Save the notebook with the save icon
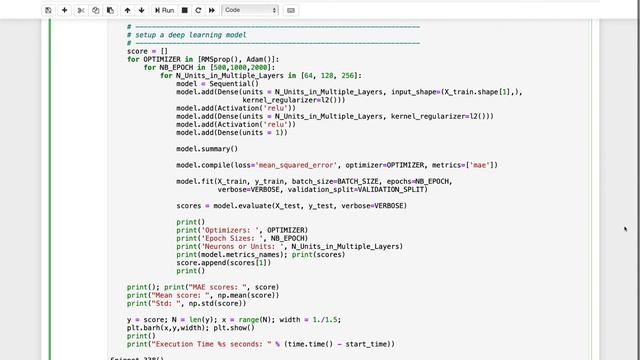The image size is (640, 360). pos(48,10)
